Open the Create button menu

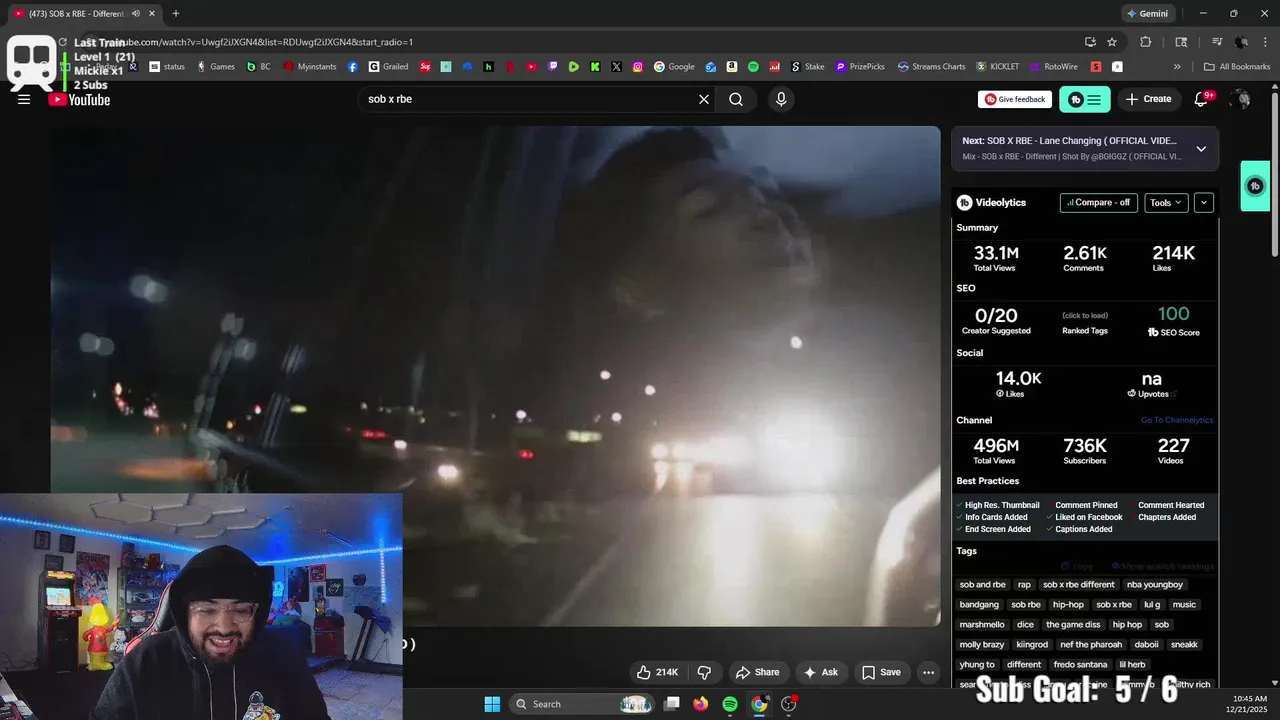pyautogui.click(x=1148, y=99)
